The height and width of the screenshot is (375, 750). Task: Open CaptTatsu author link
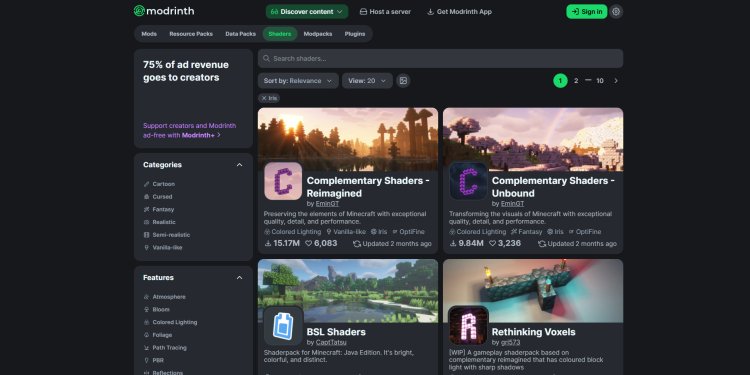tap(331, 342)
